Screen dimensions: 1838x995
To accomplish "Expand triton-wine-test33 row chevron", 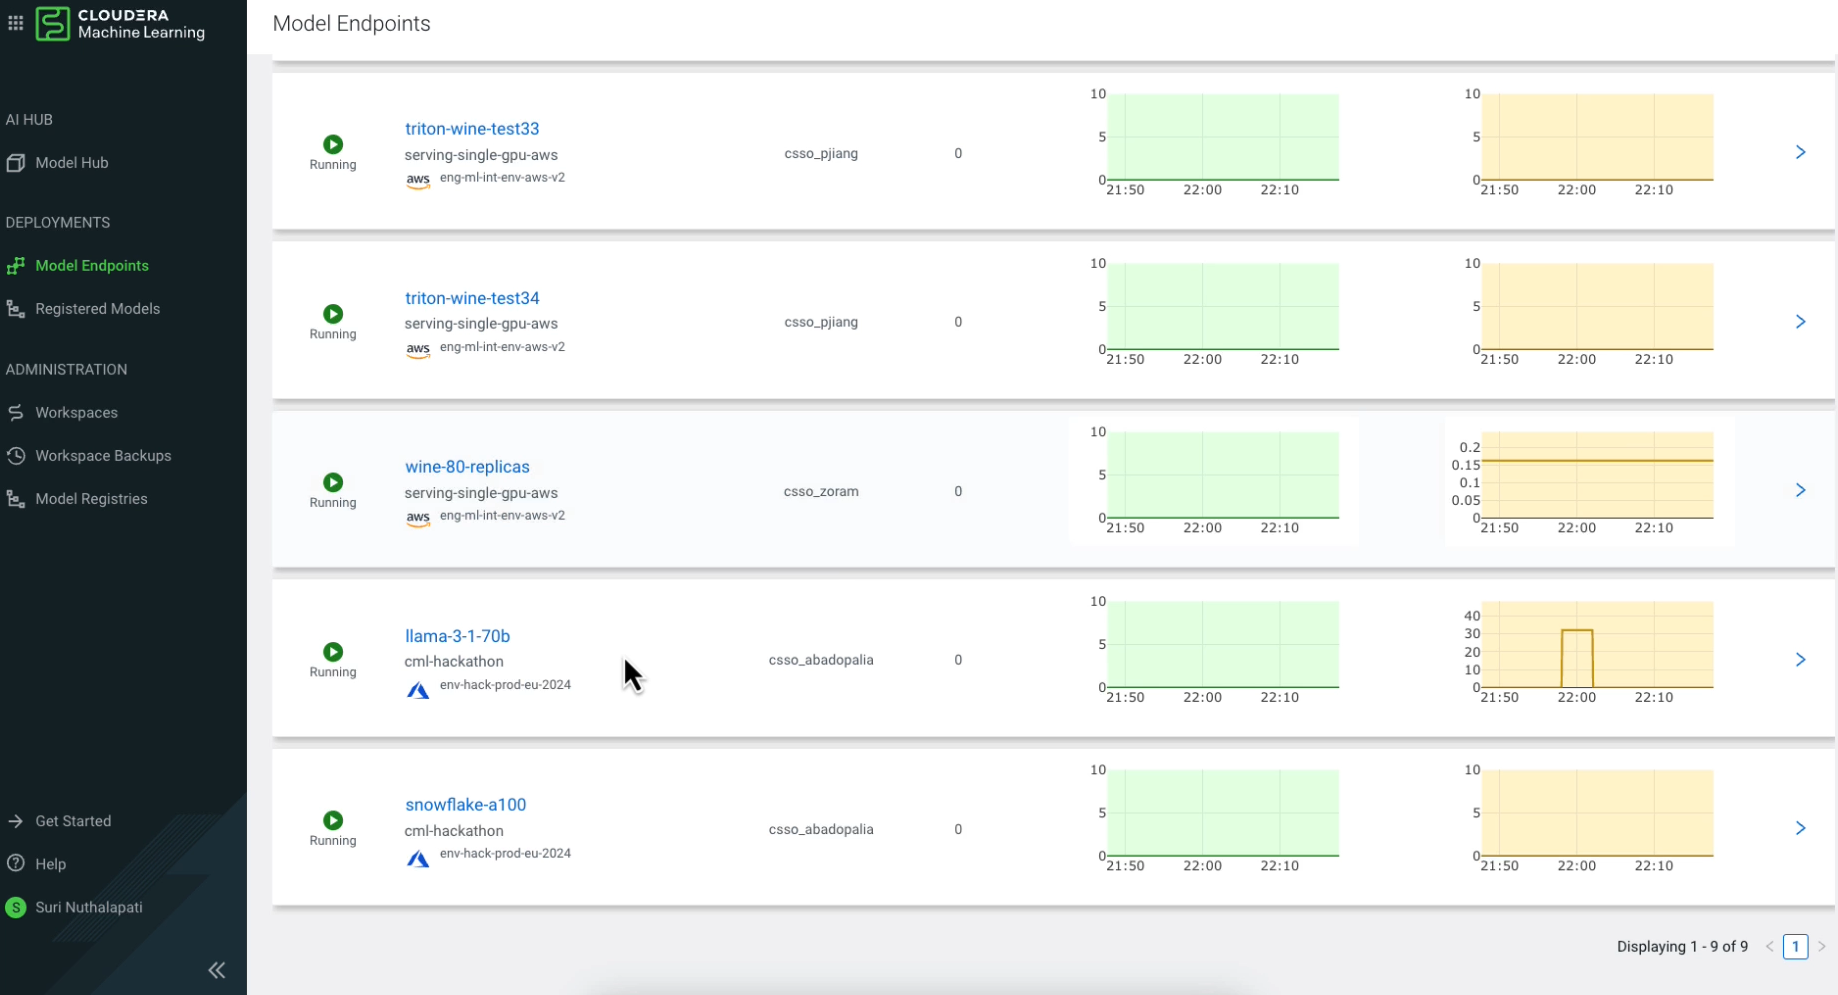I will [1800, 152].
